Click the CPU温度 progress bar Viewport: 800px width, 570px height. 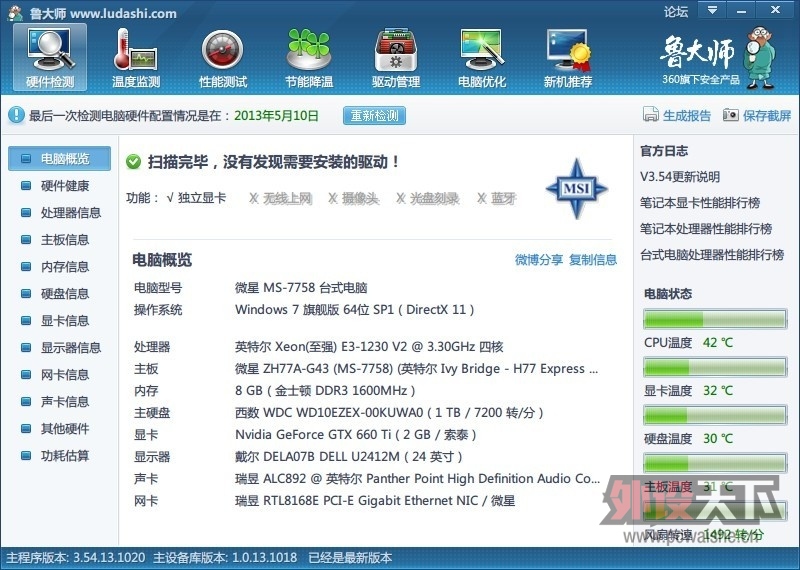tap(715, 319)
